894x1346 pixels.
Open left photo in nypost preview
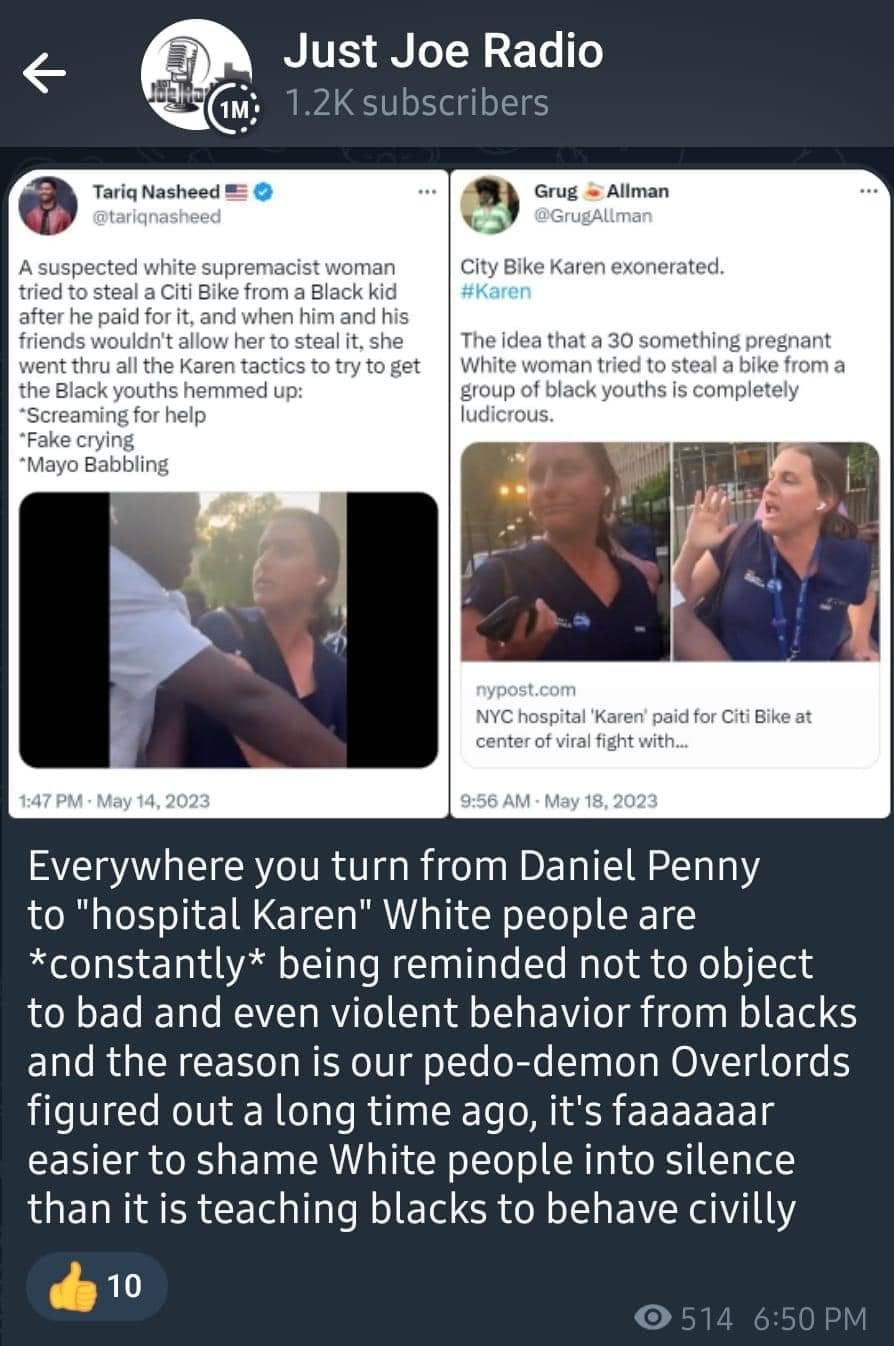(565, 551)
